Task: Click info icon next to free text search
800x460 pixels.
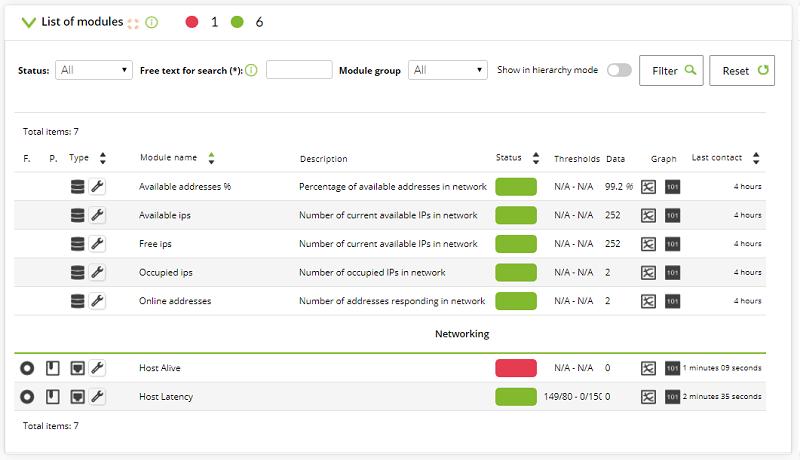Action: [x=251, y=70]
